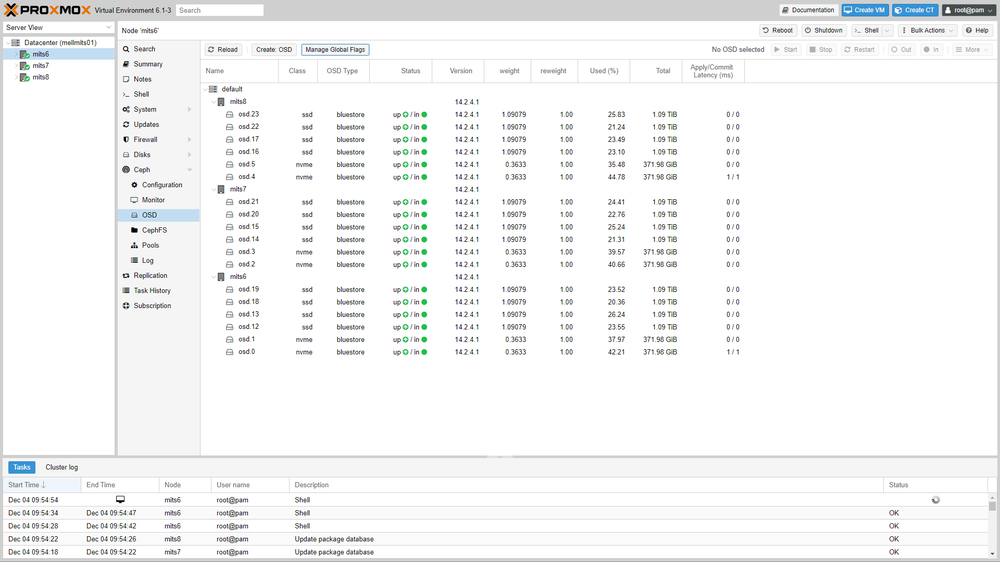The image size is (1000, 562).
Task: Open the root@pam user menu
Action: [968, 10]
